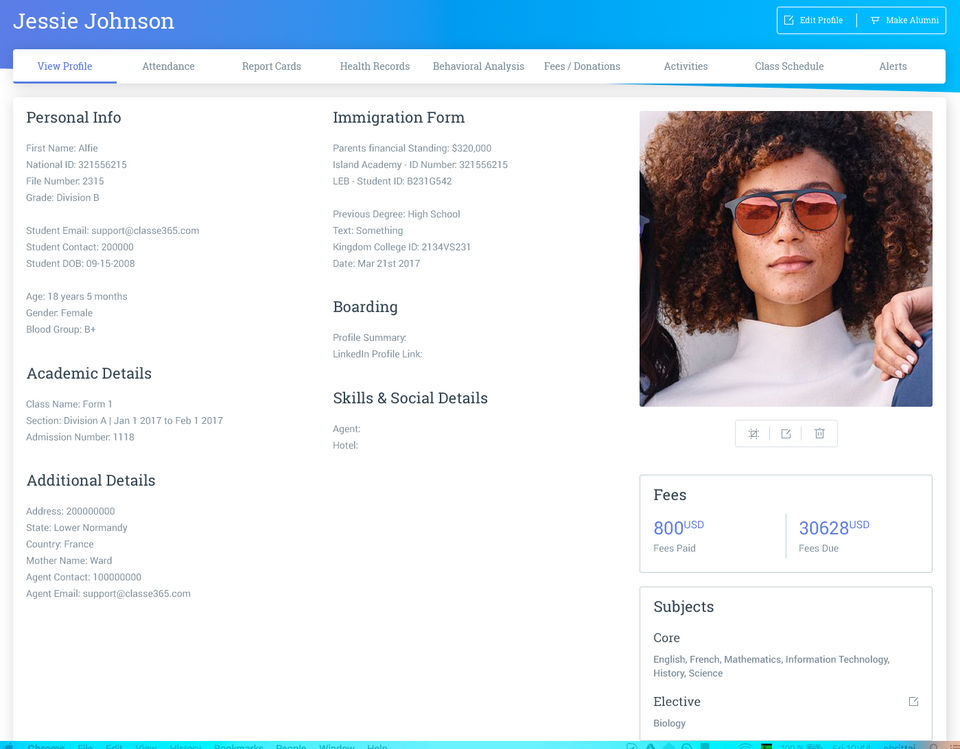Viewport: 960px width, 749px height.
Task: Open the Alerts tab
Action: pyautogui.click(x=893, y=66)
